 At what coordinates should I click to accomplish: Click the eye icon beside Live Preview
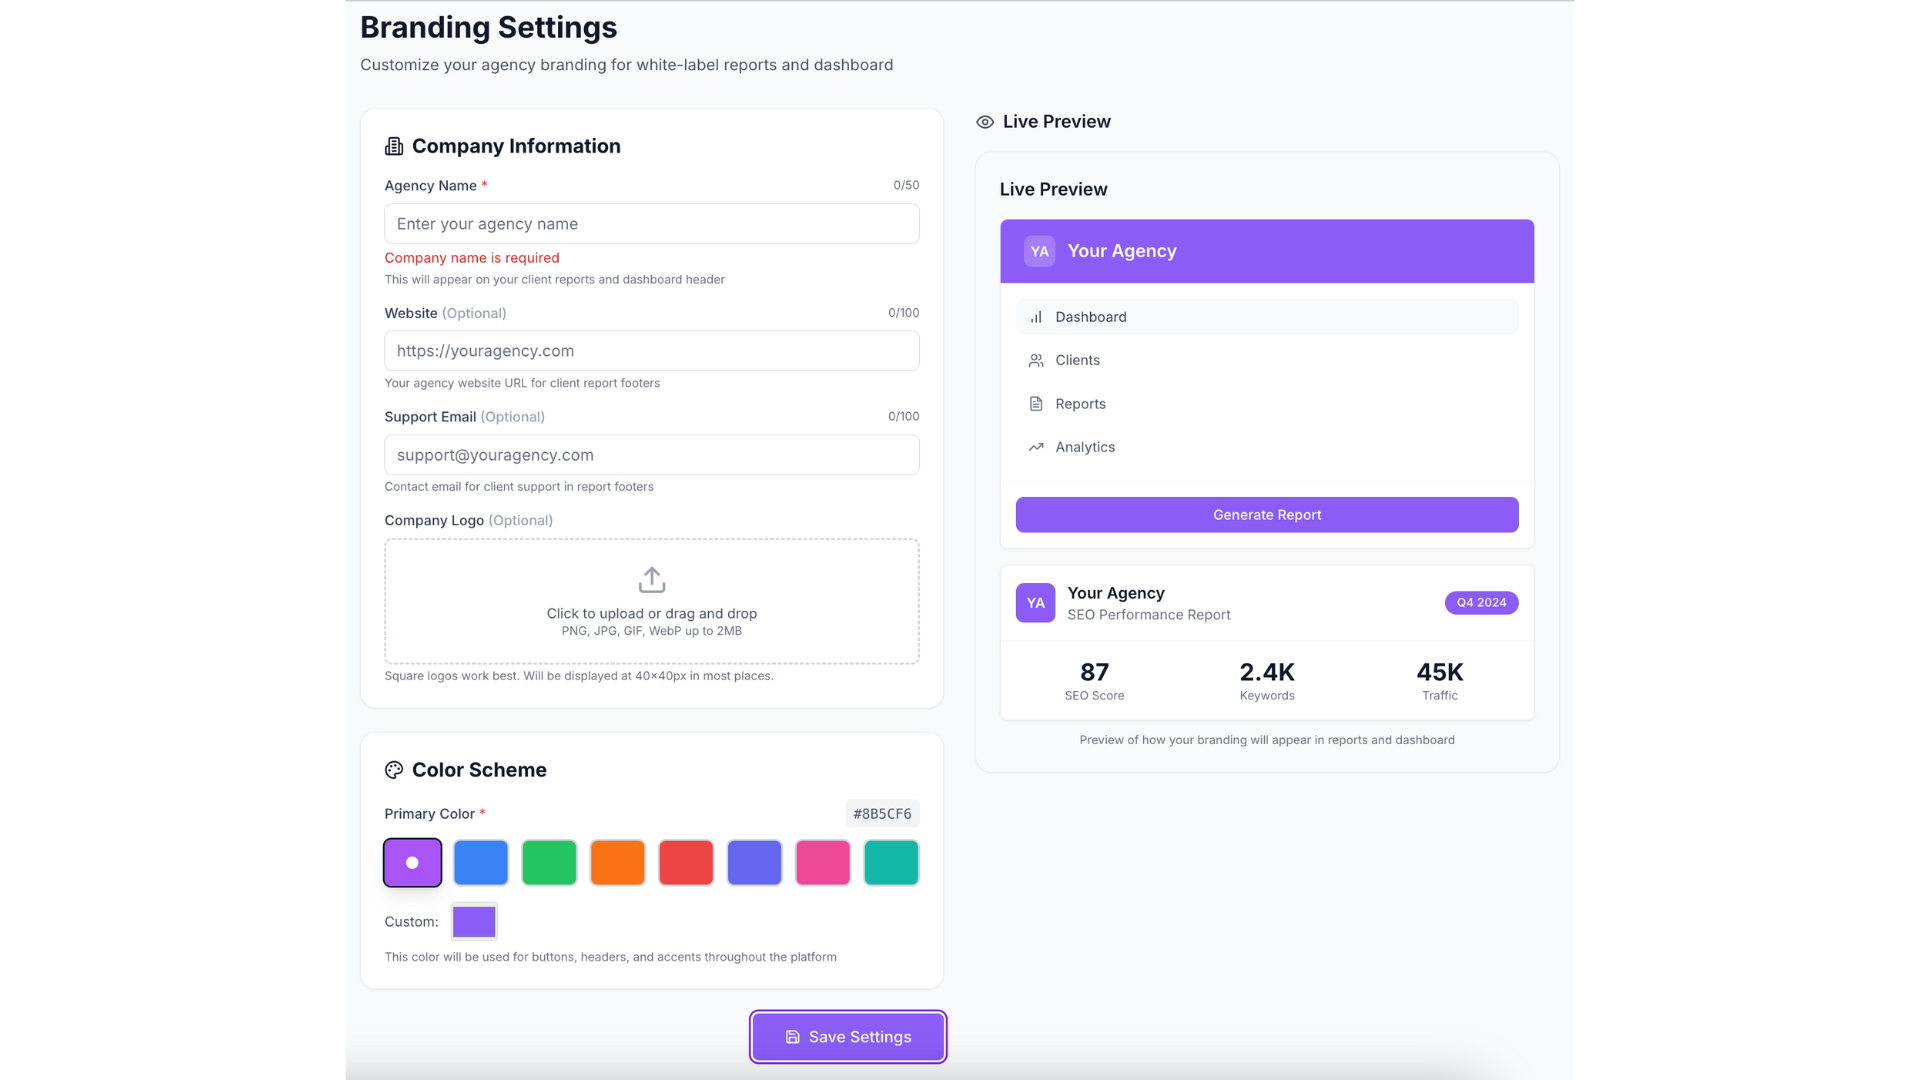pos(985,122)
